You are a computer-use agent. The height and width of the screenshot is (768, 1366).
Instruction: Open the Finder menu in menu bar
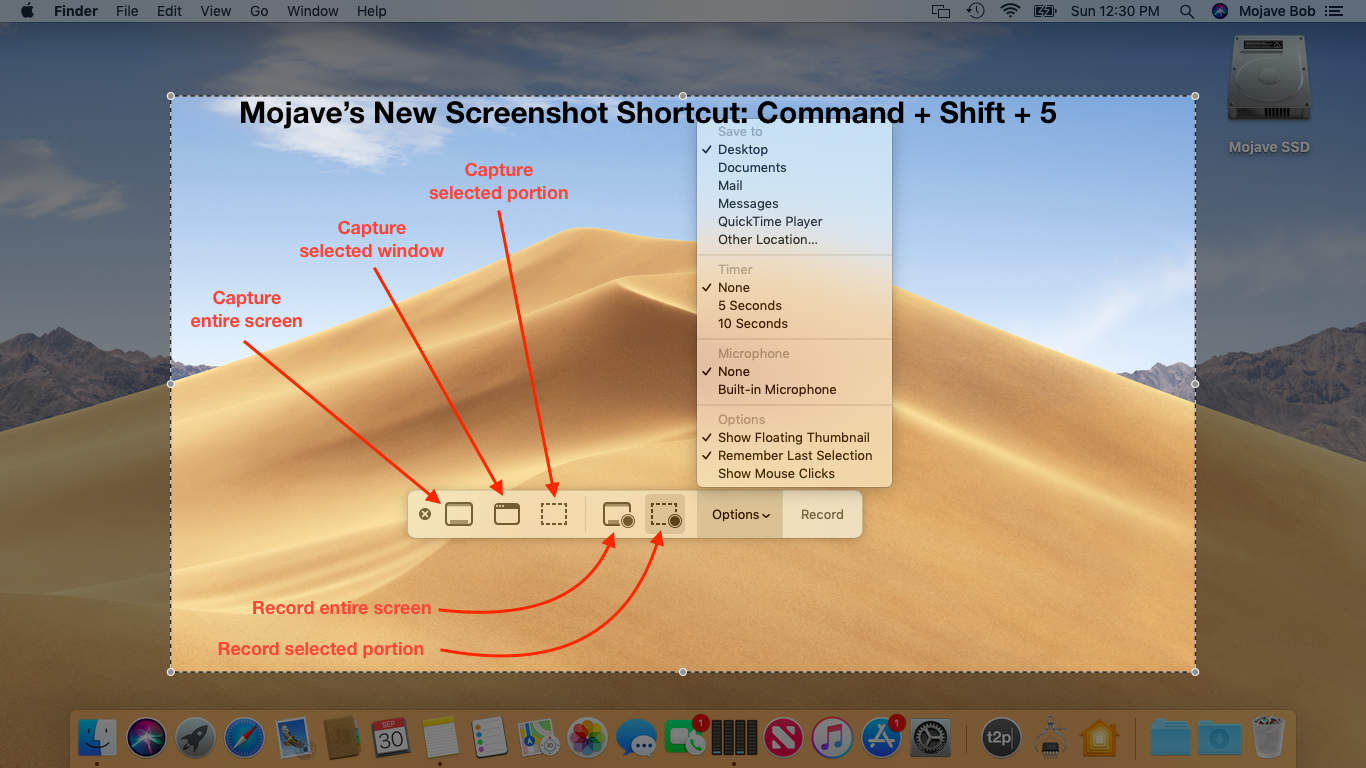76,11
